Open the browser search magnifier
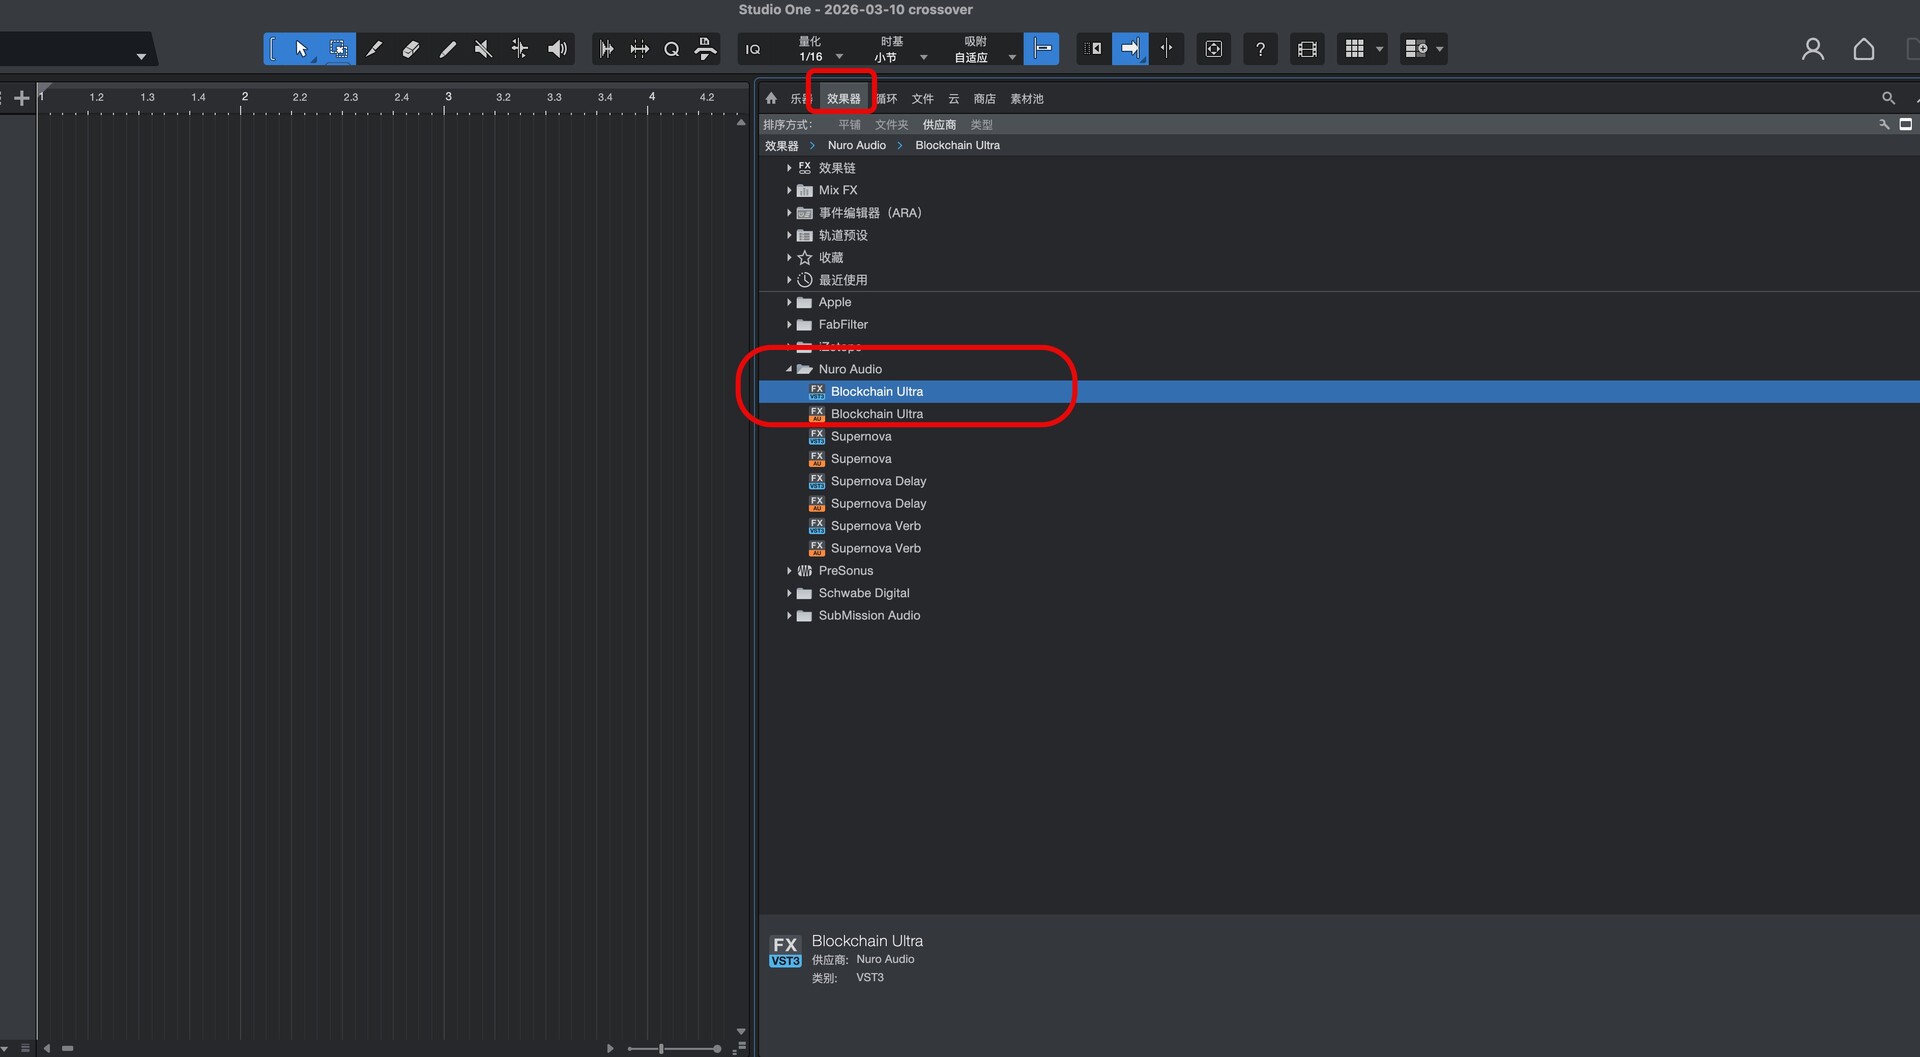This screenshot has height=1057, width=1920. coord(1888,98)
